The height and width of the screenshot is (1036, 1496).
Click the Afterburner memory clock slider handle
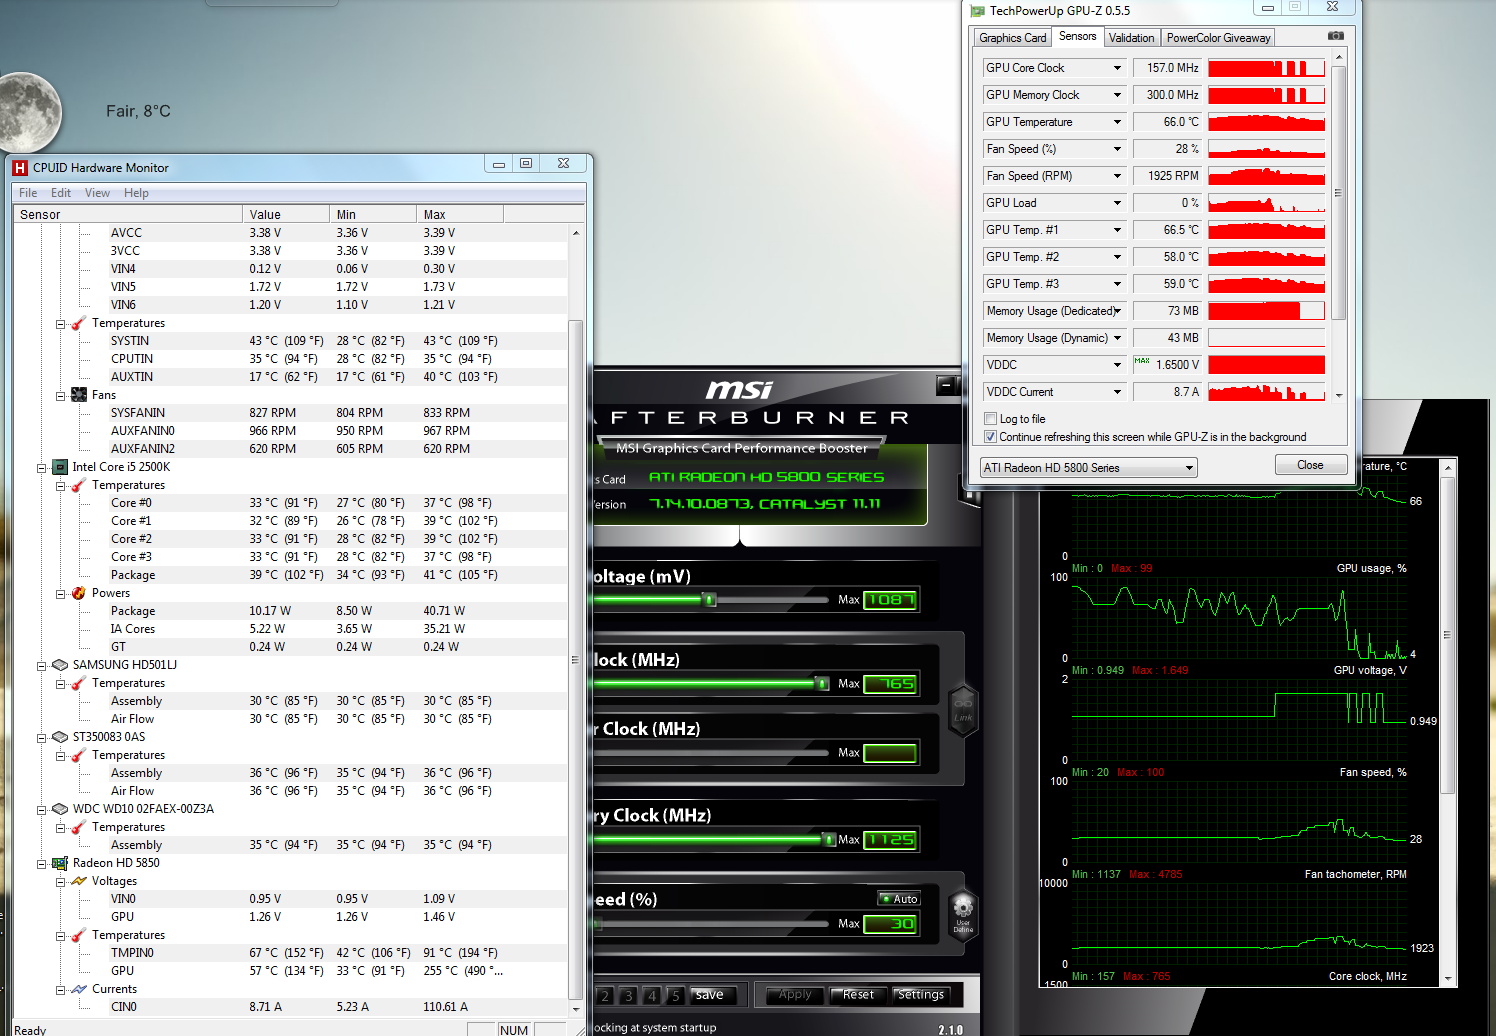point(829,840)
